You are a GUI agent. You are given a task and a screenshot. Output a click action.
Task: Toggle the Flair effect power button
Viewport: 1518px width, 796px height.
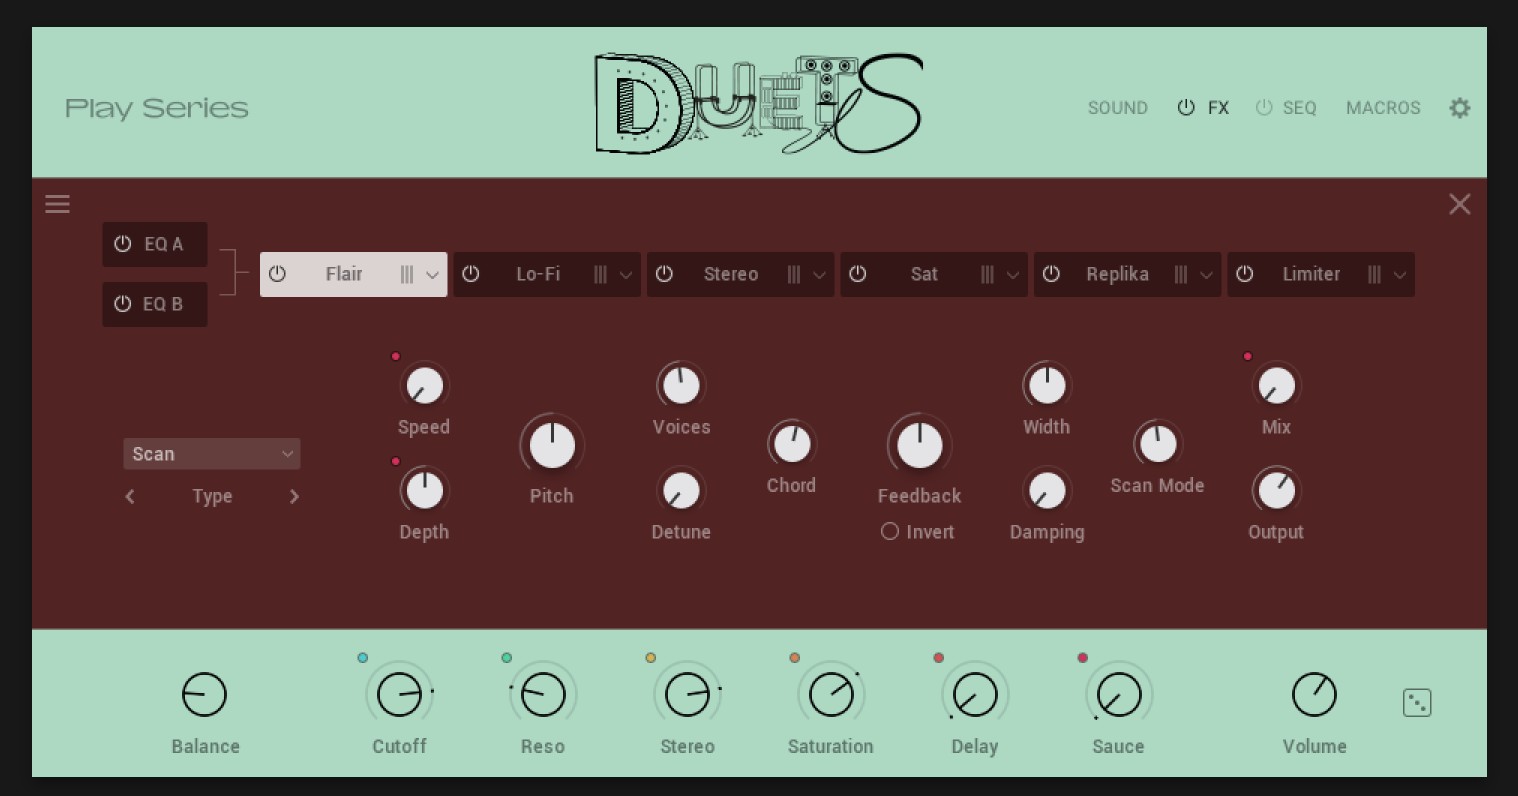click(x=278, y=274)
